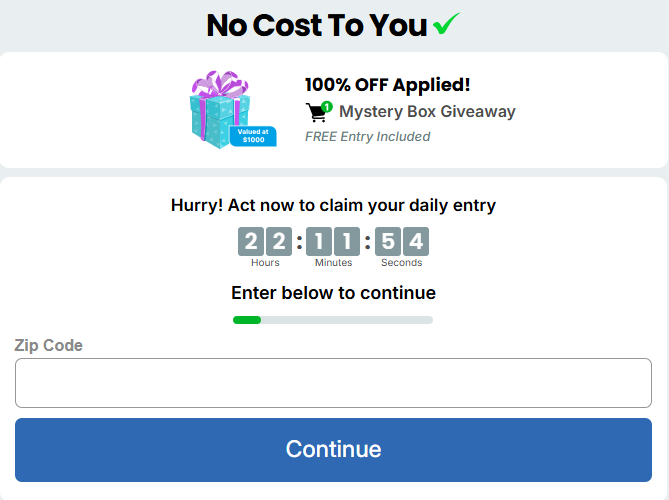Image resolution: width=669 pixels, height=500 pixels.
Task: Click the 'Mystery Box Giveaway' text
Action: [x=427, y=111]
